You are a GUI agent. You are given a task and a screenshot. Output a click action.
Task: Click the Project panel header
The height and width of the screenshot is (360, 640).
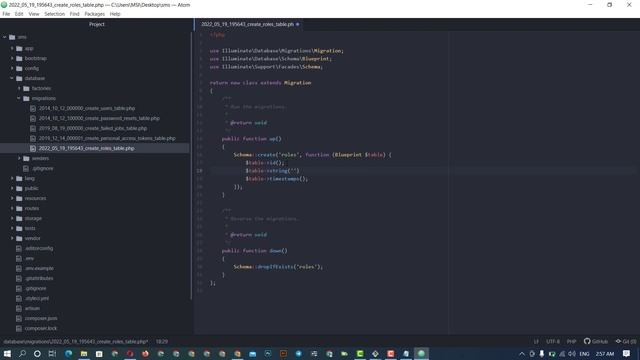click(97, 24)
